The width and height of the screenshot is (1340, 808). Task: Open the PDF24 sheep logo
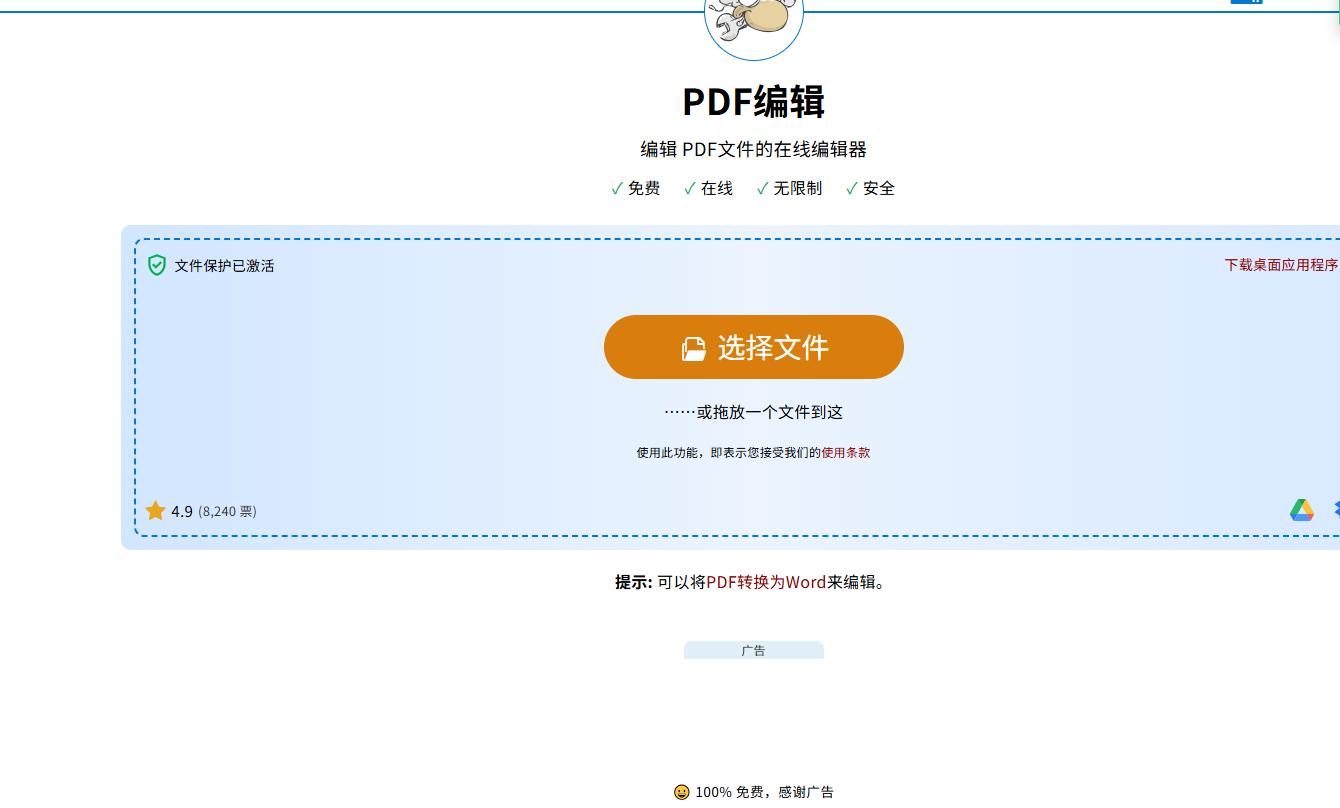[x=754, y=20]
